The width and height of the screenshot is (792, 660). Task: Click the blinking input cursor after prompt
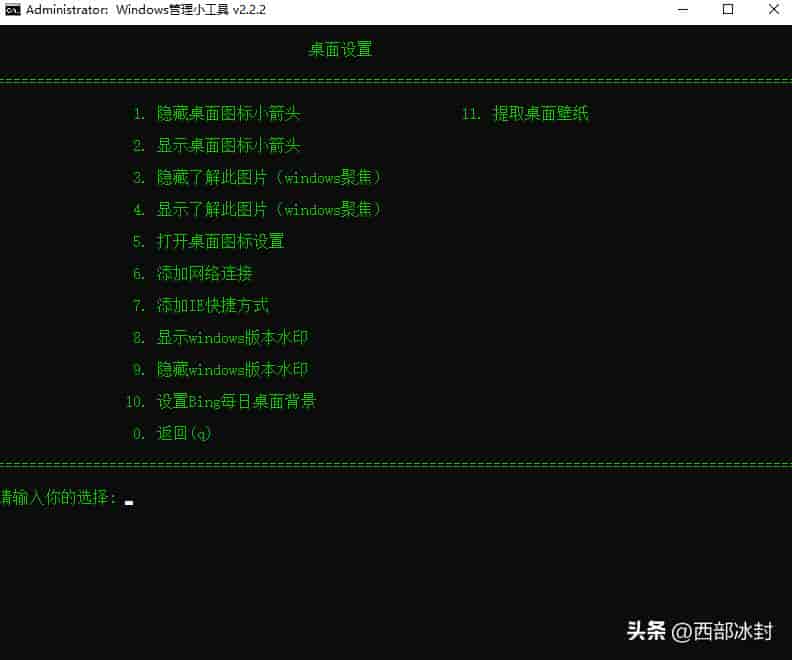coord(129,502)
